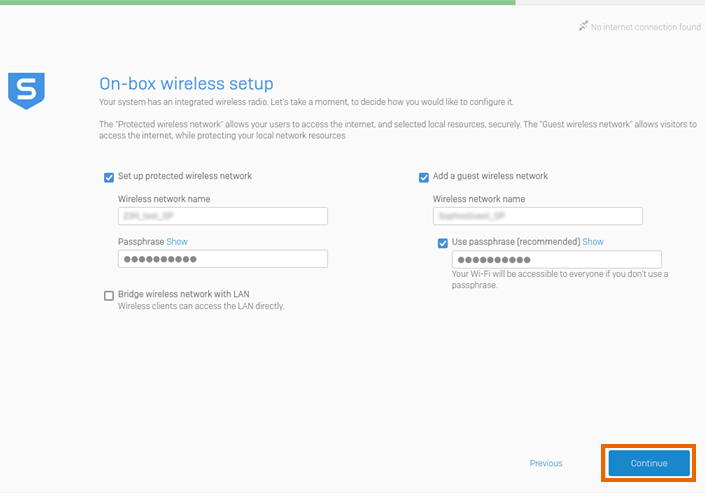Select the guest wireless network name field
The width and height of the screenshot is (705, 493).
537,216
